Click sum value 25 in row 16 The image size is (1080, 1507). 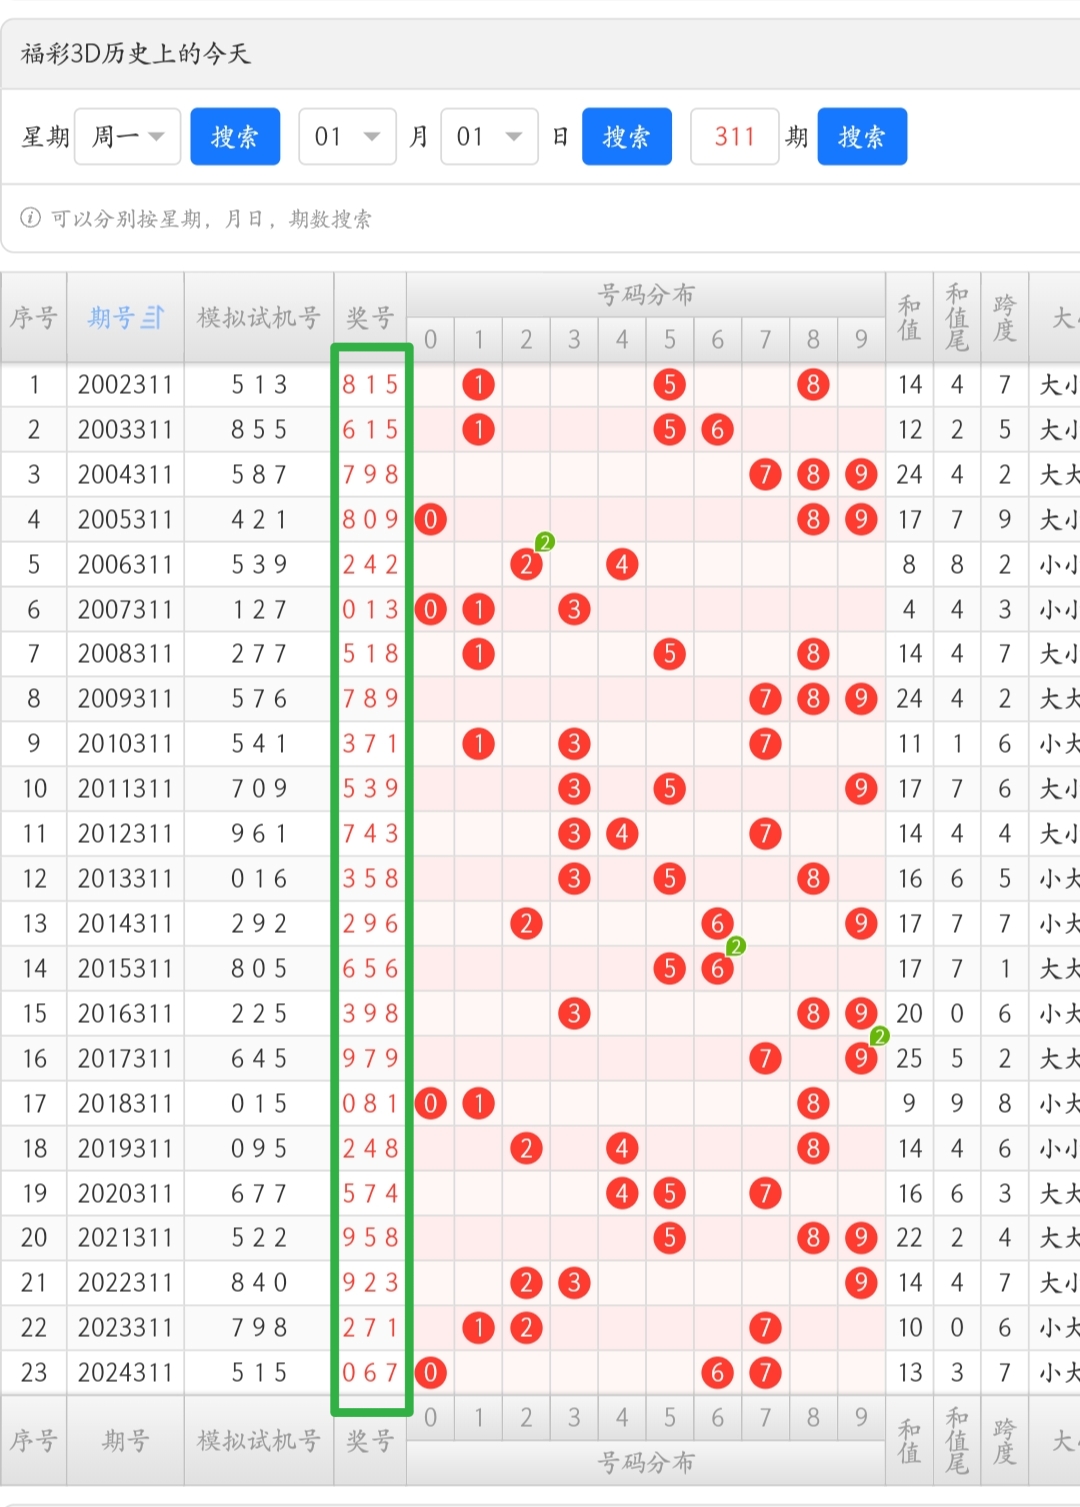coord(909,1059)
